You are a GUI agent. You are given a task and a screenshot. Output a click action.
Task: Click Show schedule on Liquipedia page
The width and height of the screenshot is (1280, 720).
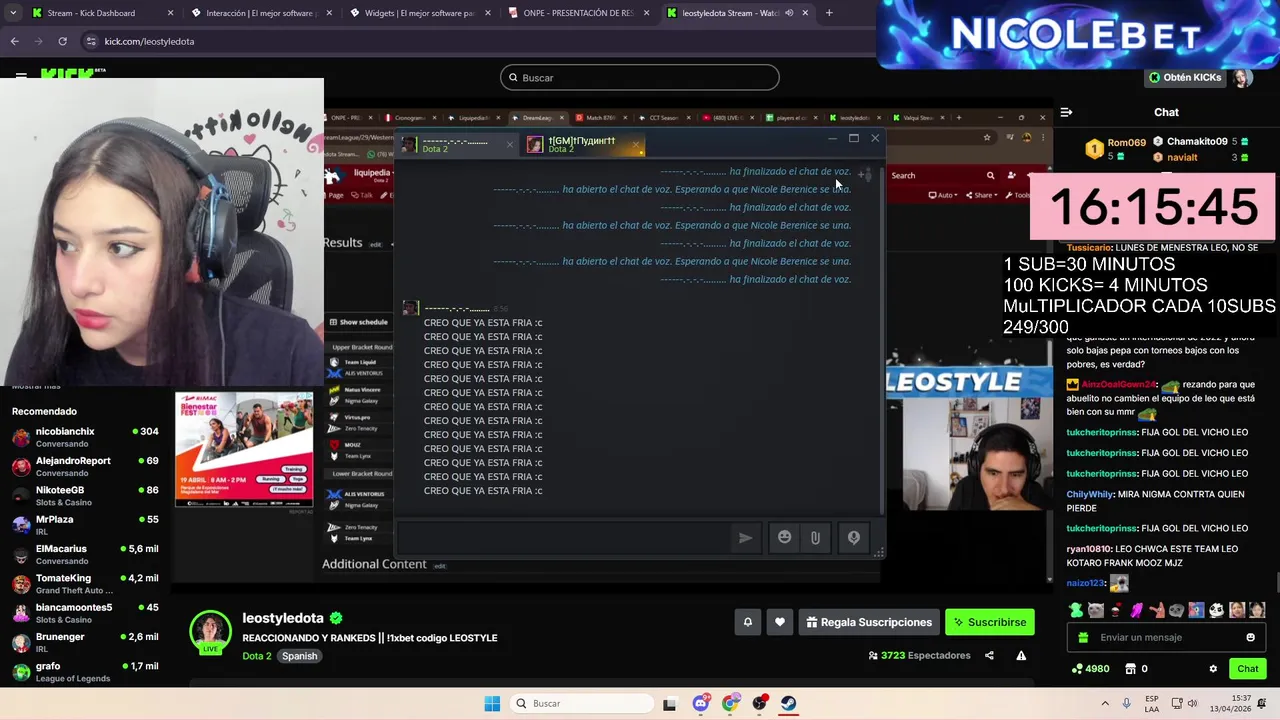359,322
